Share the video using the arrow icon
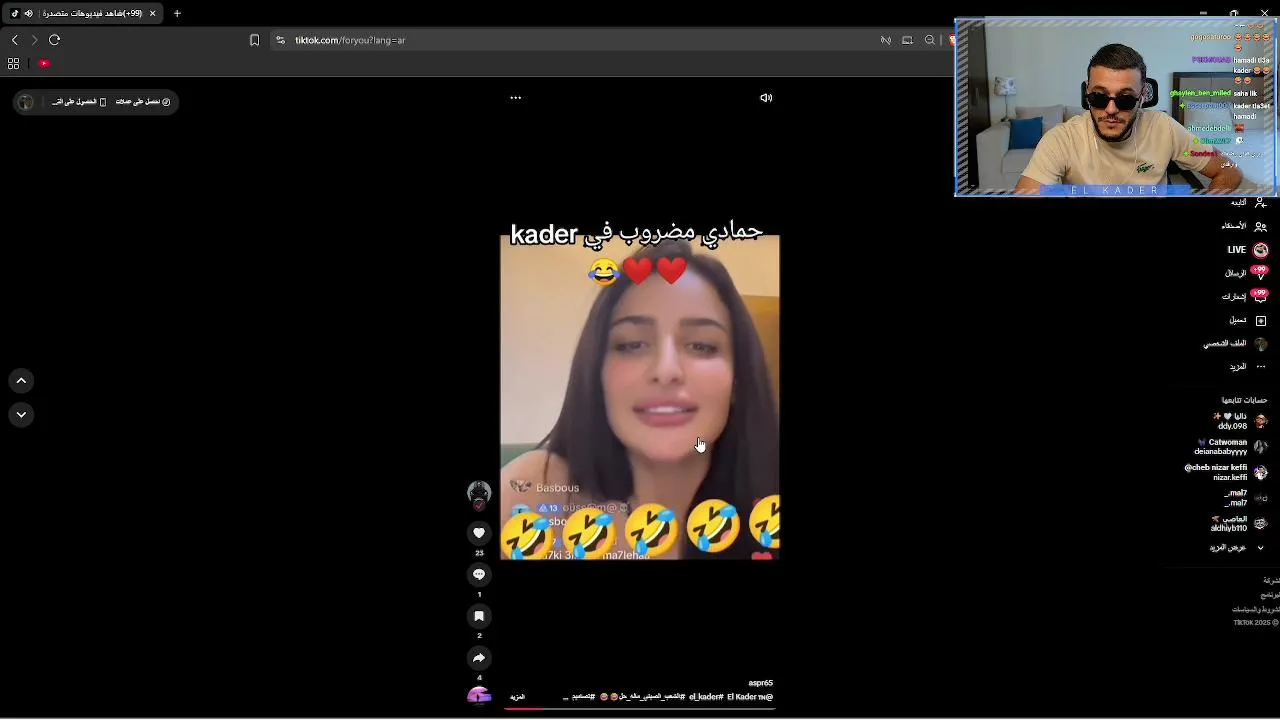 pos(479,658)
